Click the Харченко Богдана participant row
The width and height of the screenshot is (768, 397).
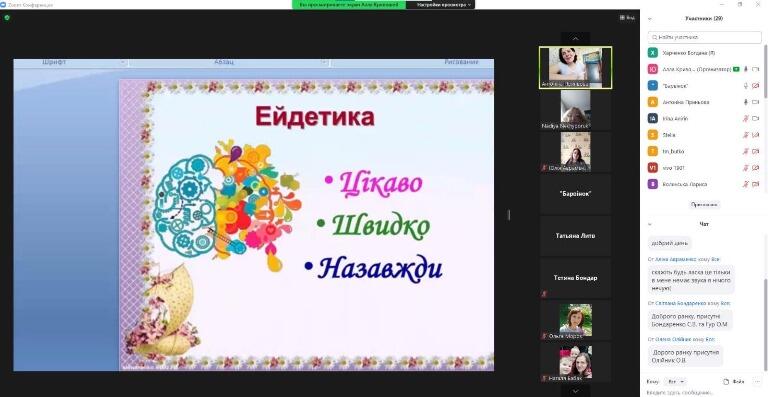point(704,53)
